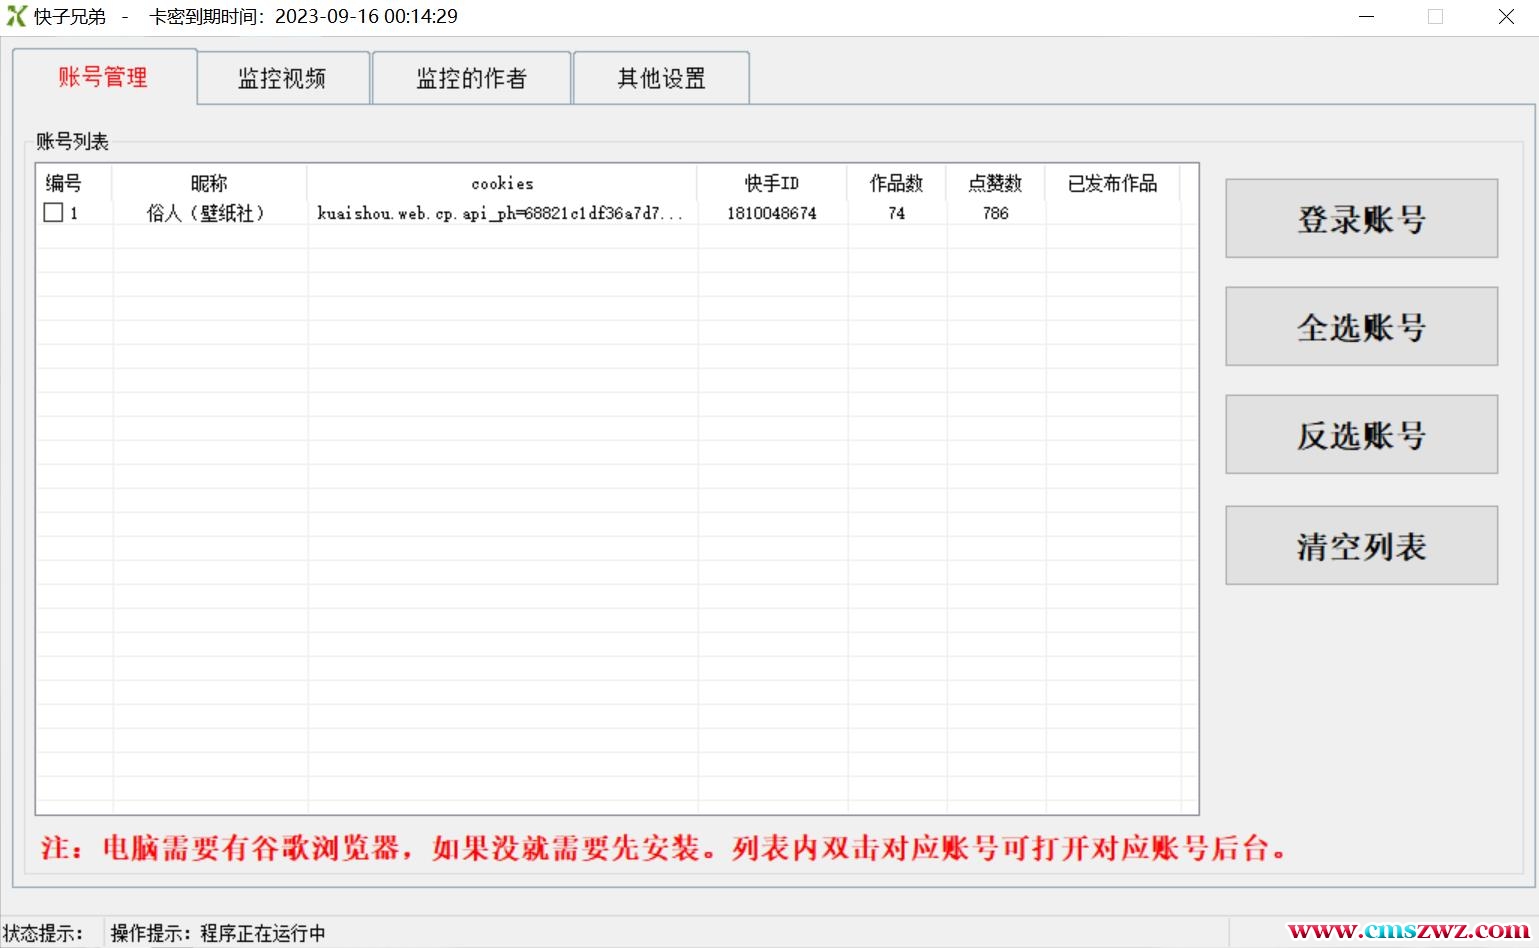Switch to the 账号管理 tab
The height and width of the screenshot is (948, 1539).
point(103,78)
